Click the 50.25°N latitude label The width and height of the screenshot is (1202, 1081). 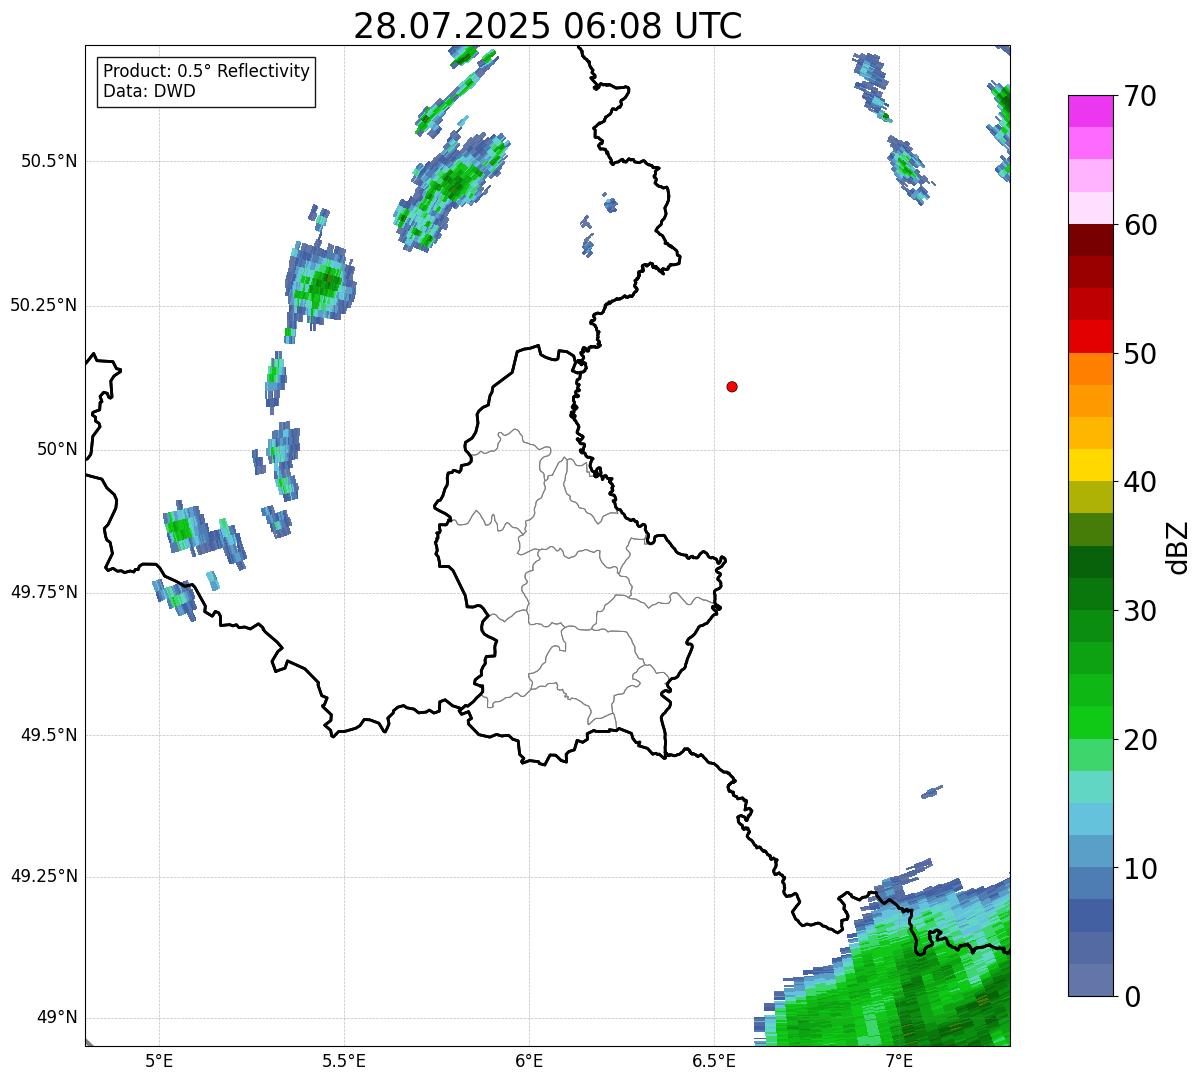(x=43, y=305)
